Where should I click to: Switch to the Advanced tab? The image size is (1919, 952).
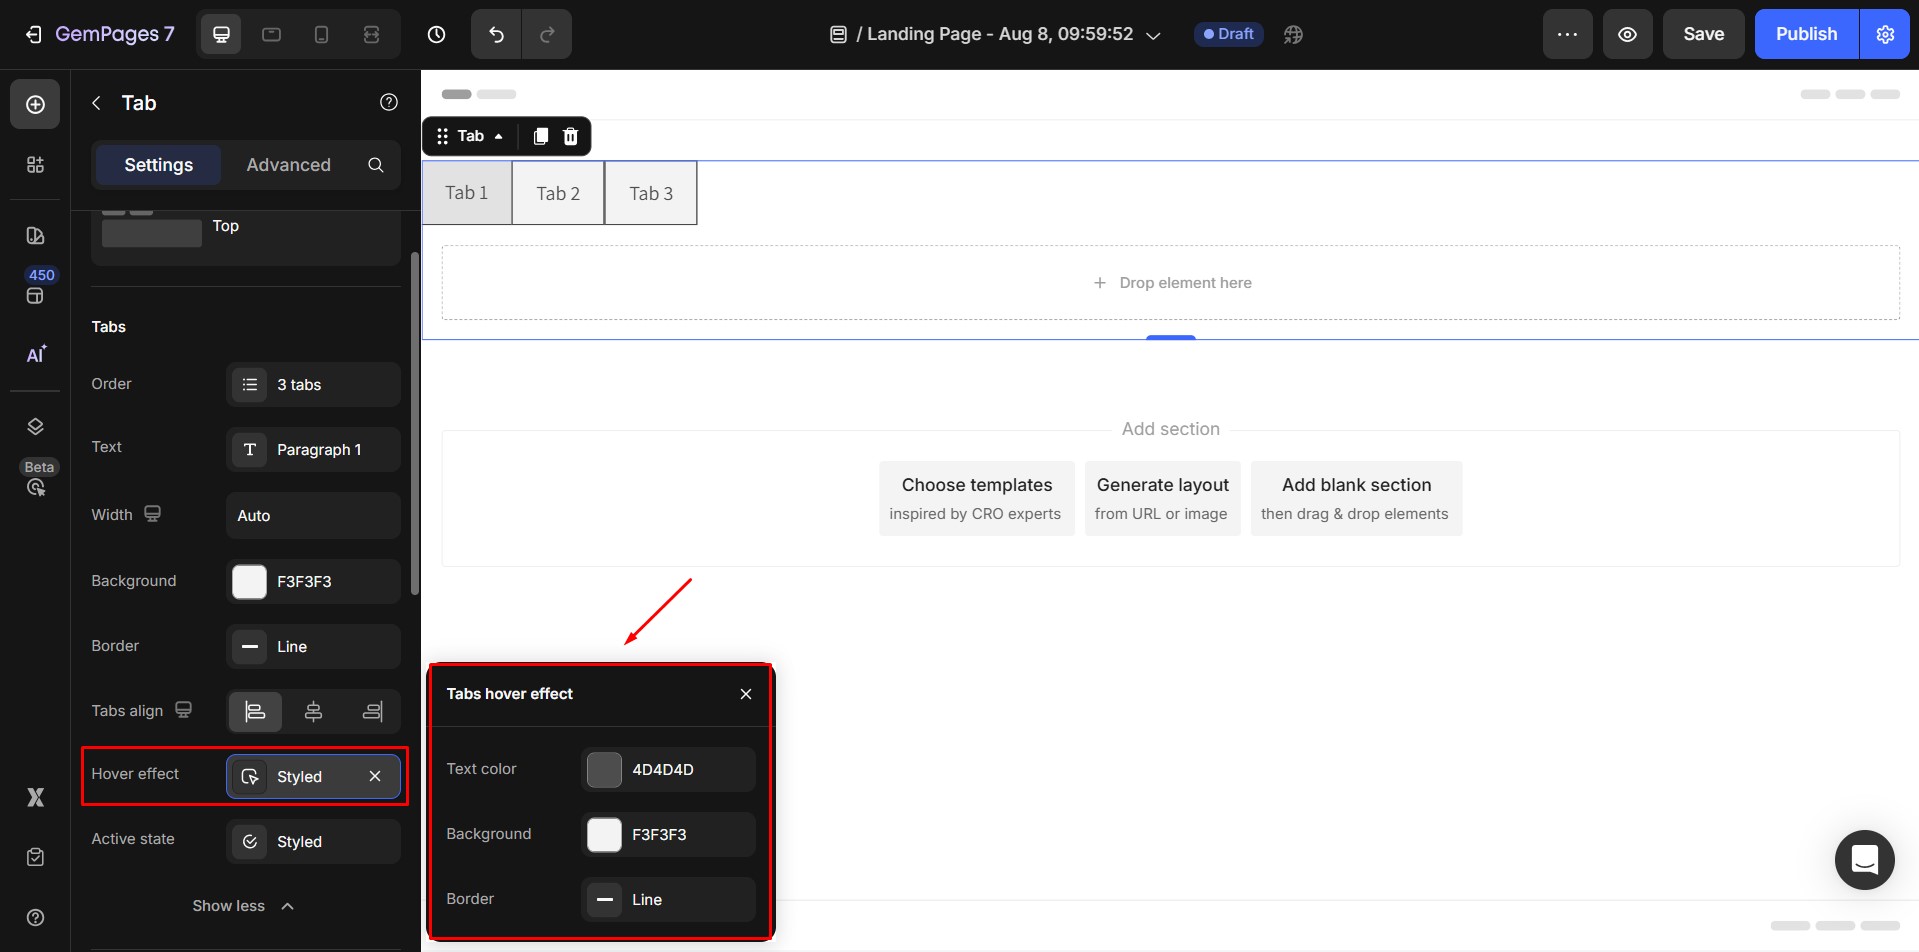pyautogui.click(x=288, y=164)
